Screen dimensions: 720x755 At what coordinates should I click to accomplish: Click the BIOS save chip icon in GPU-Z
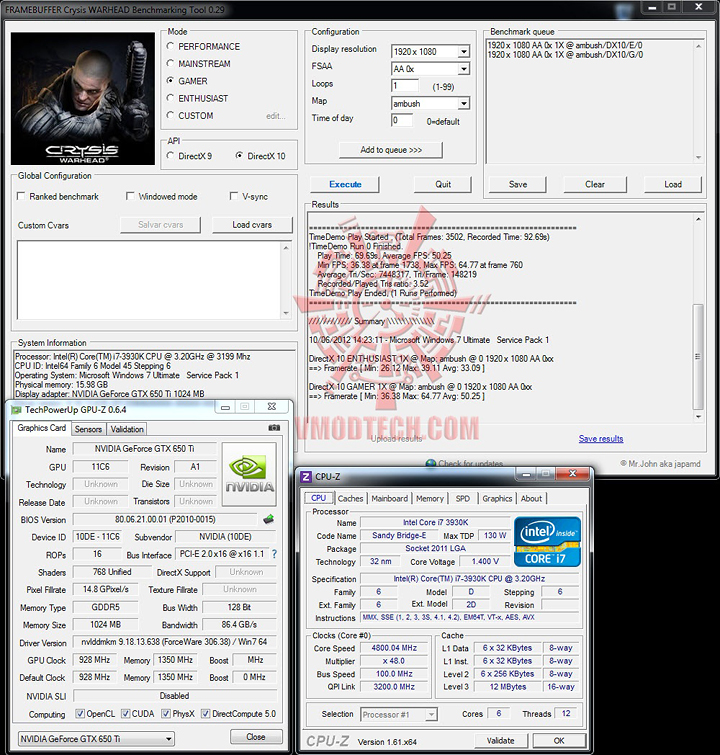269,519
